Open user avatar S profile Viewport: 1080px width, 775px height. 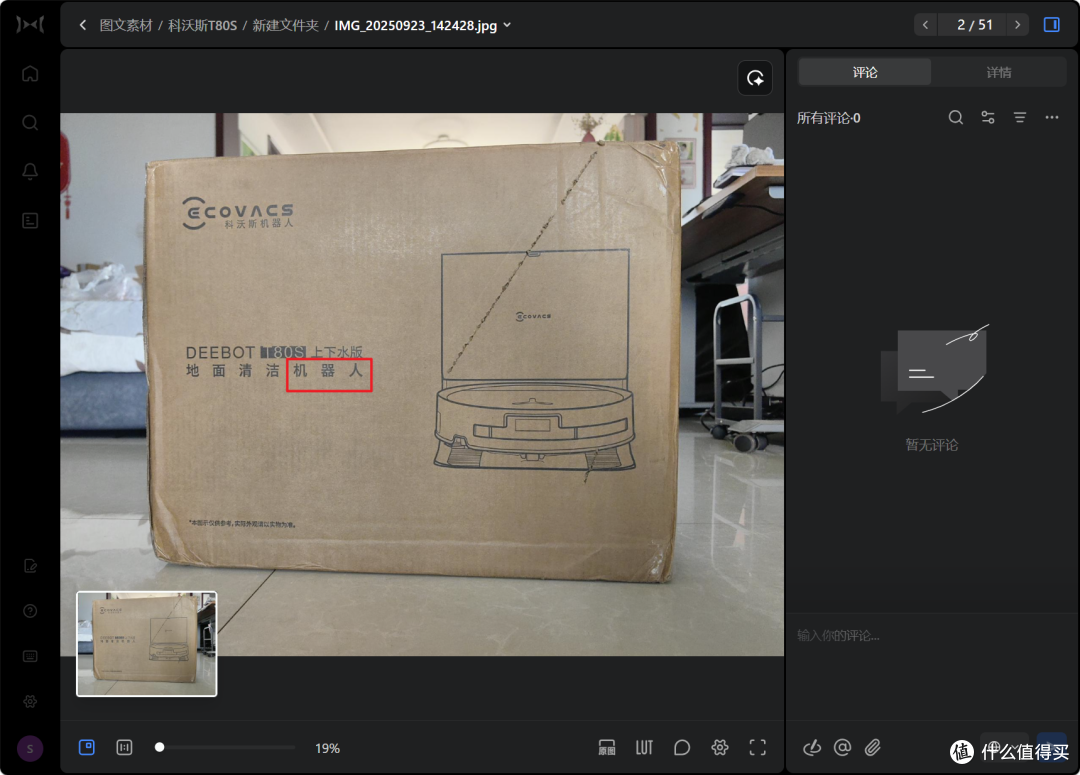point(30,749)
